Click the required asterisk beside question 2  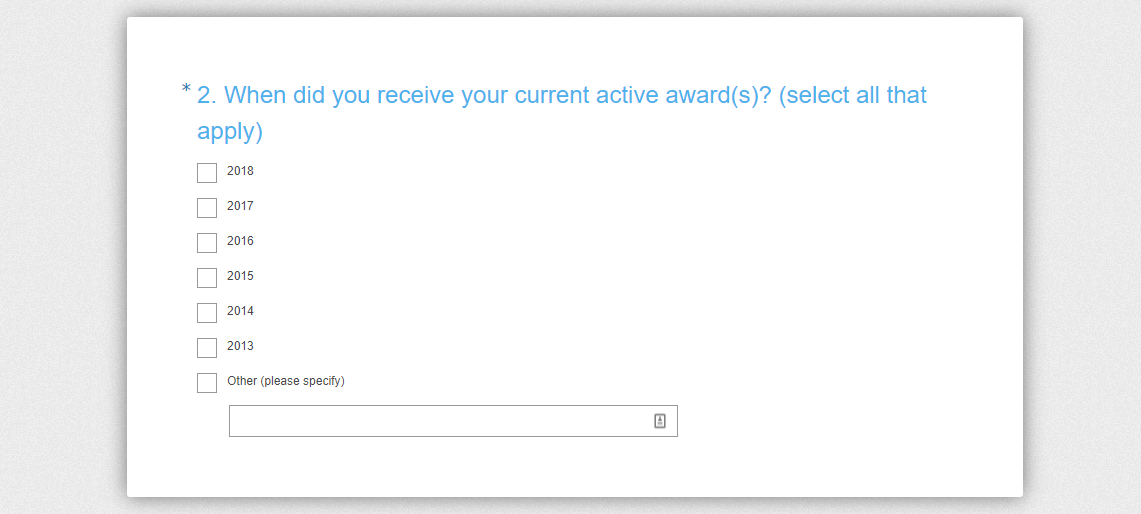186,90
